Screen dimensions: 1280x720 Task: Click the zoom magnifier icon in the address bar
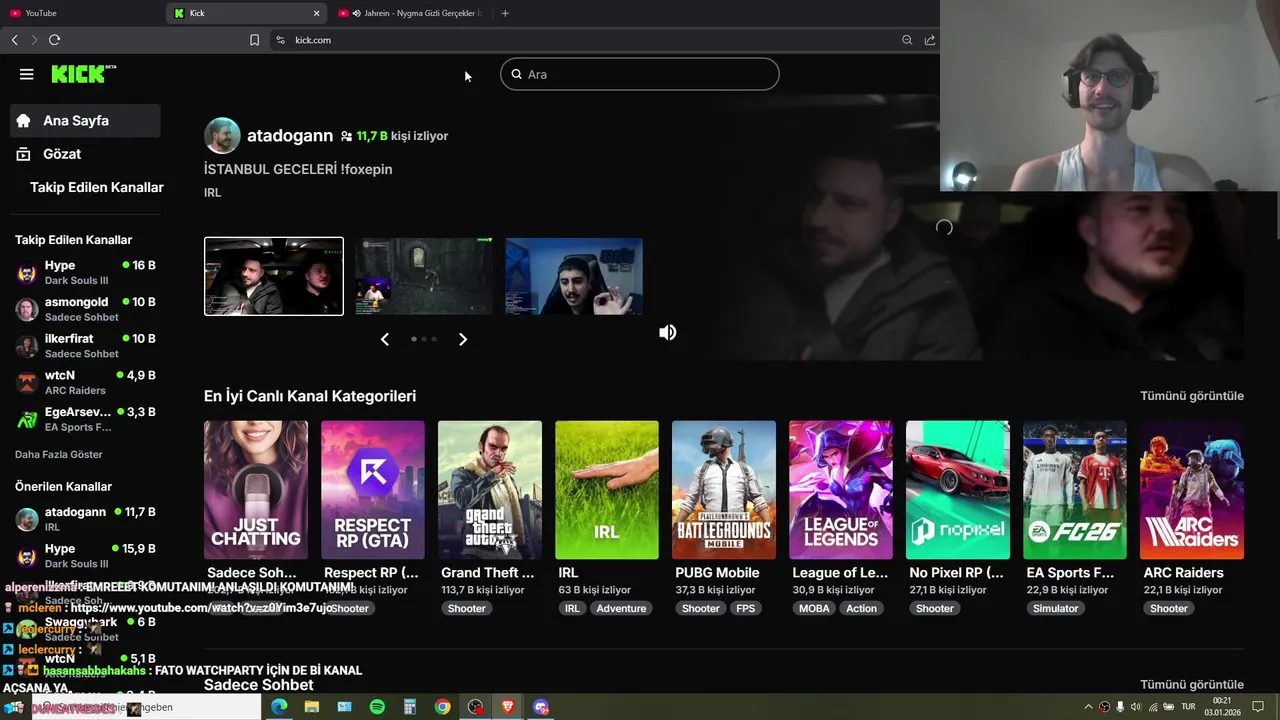tap(907, 40)
